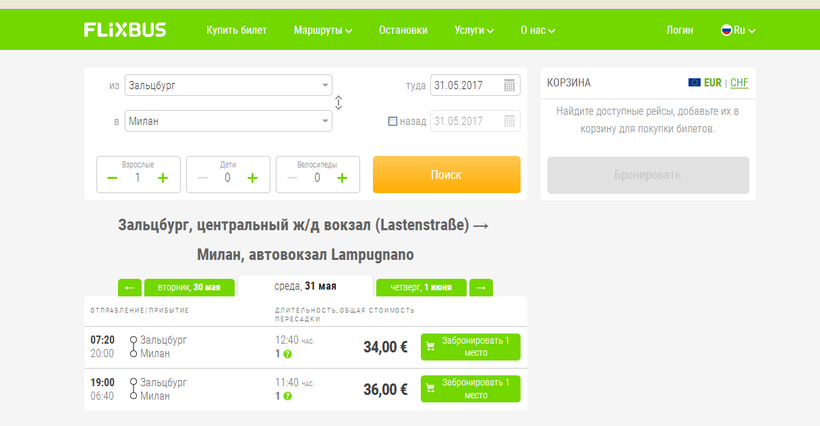Go to next dates arrow
Viewport: 820px width, 426px height.
tap(481, 288)
